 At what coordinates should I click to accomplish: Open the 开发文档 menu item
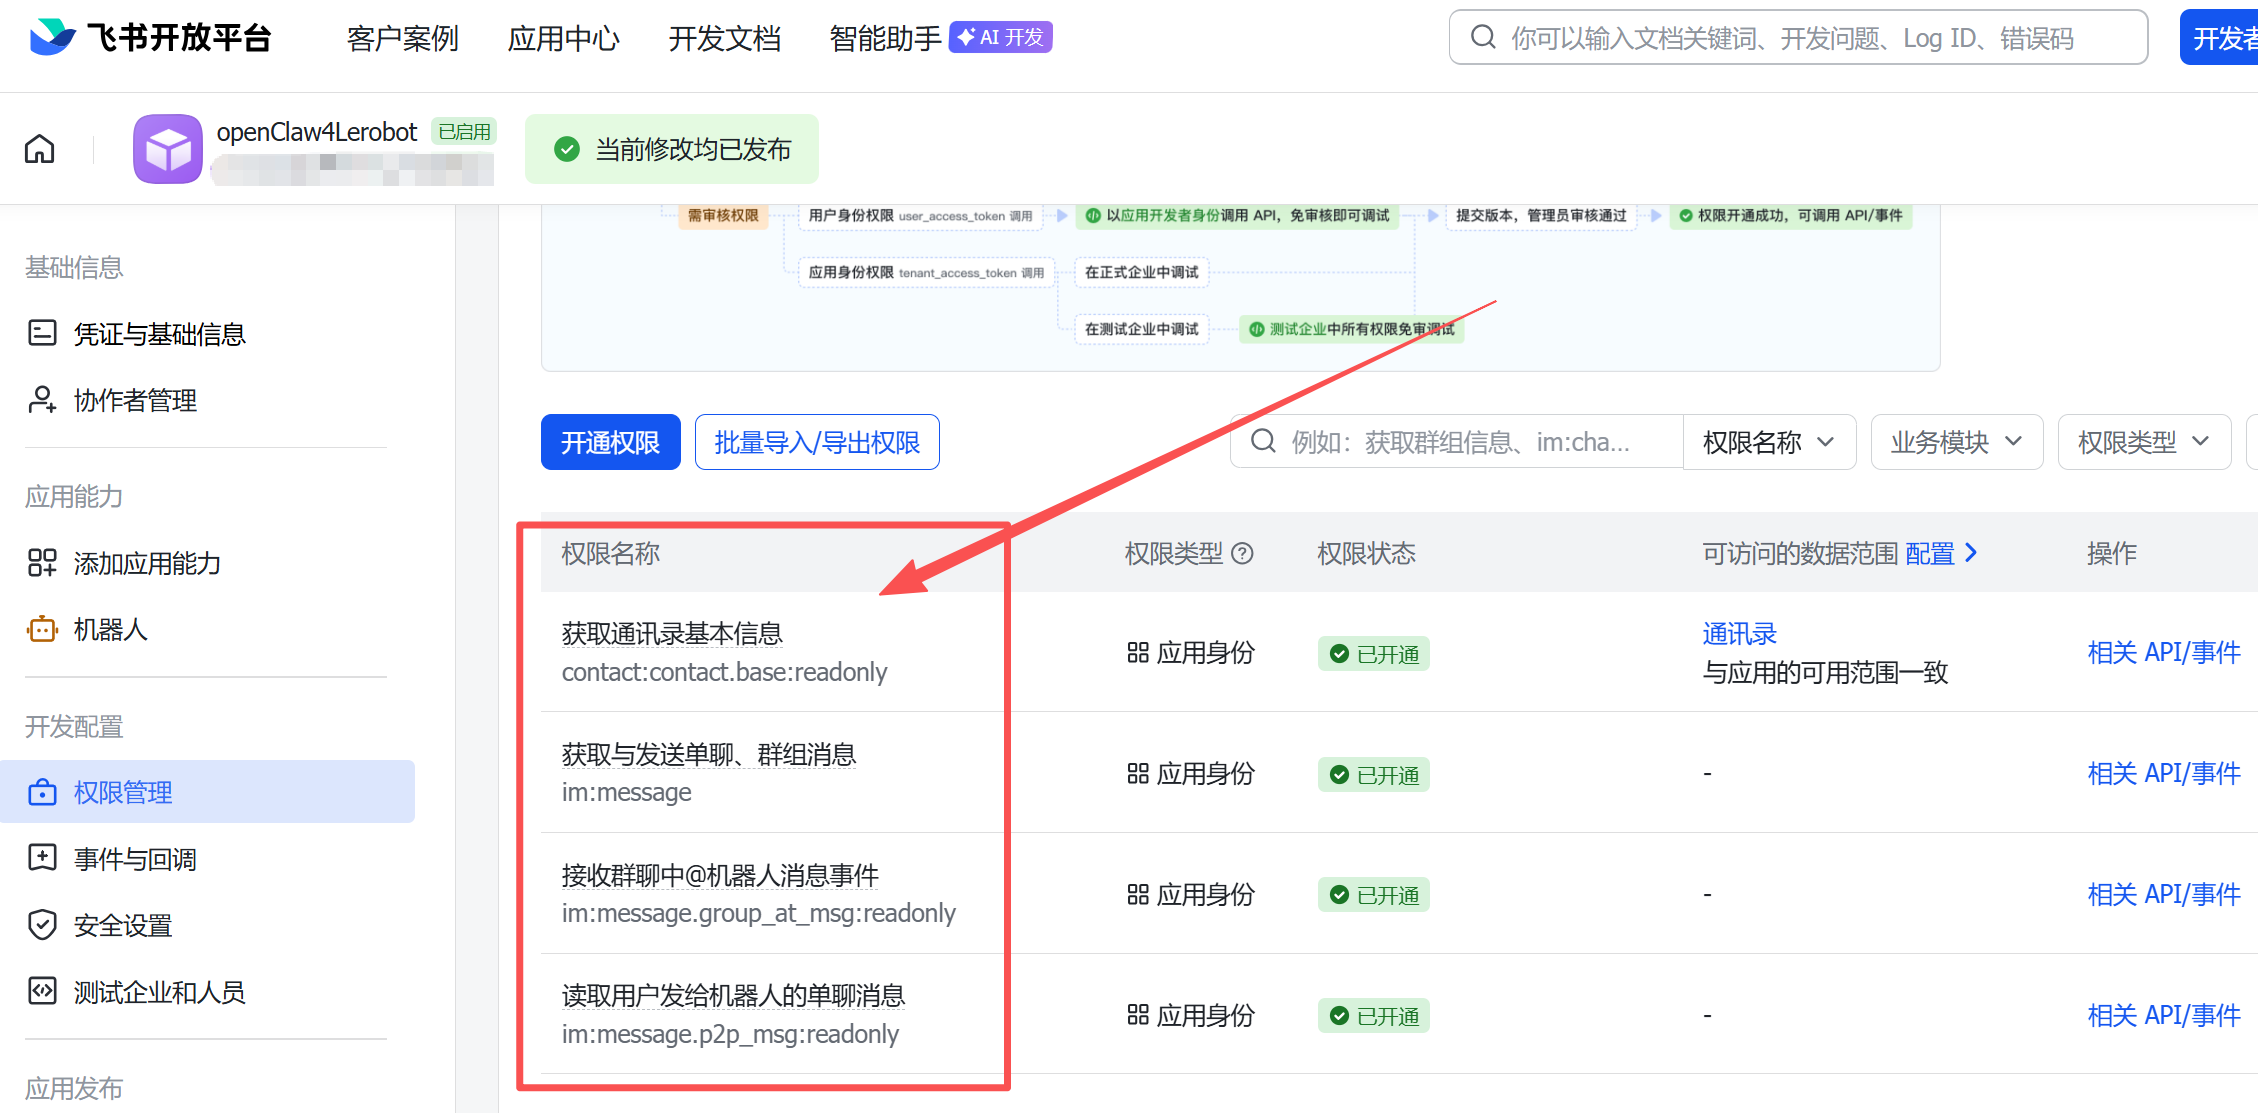724,38
